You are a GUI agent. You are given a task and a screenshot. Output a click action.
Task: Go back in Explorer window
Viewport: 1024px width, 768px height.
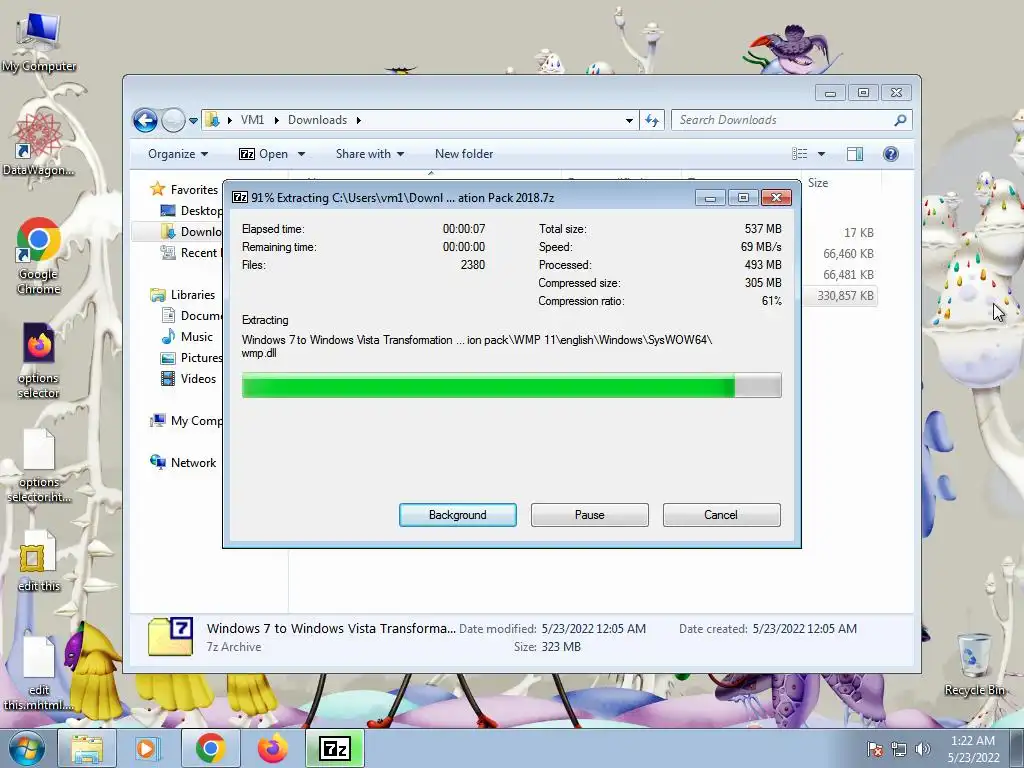tap(145, 120)
